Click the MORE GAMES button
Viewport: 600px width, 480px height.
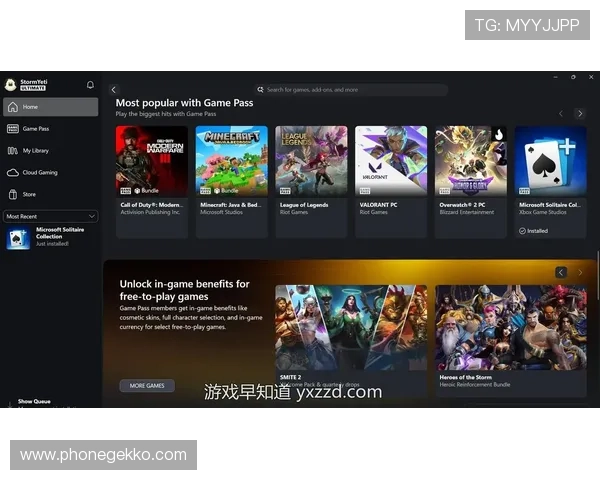point(147,385)
